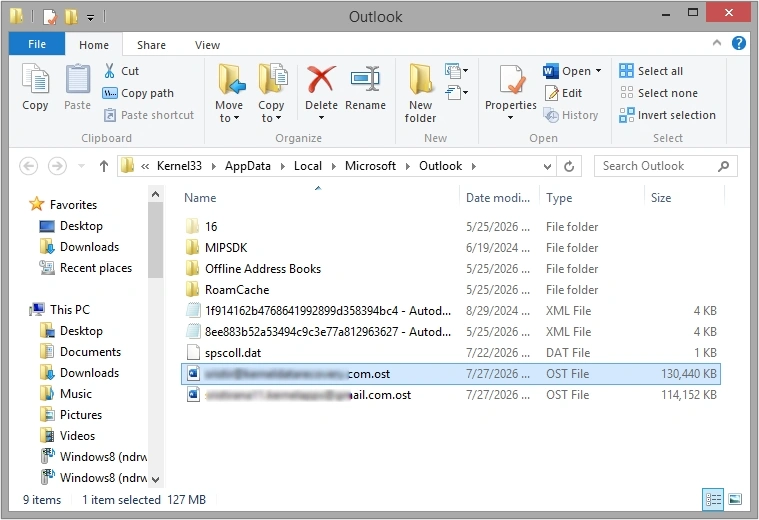Open the Customize Quick Access Toolbar dropdown
Screen dimensions: 759x520
tap(91, 18)
